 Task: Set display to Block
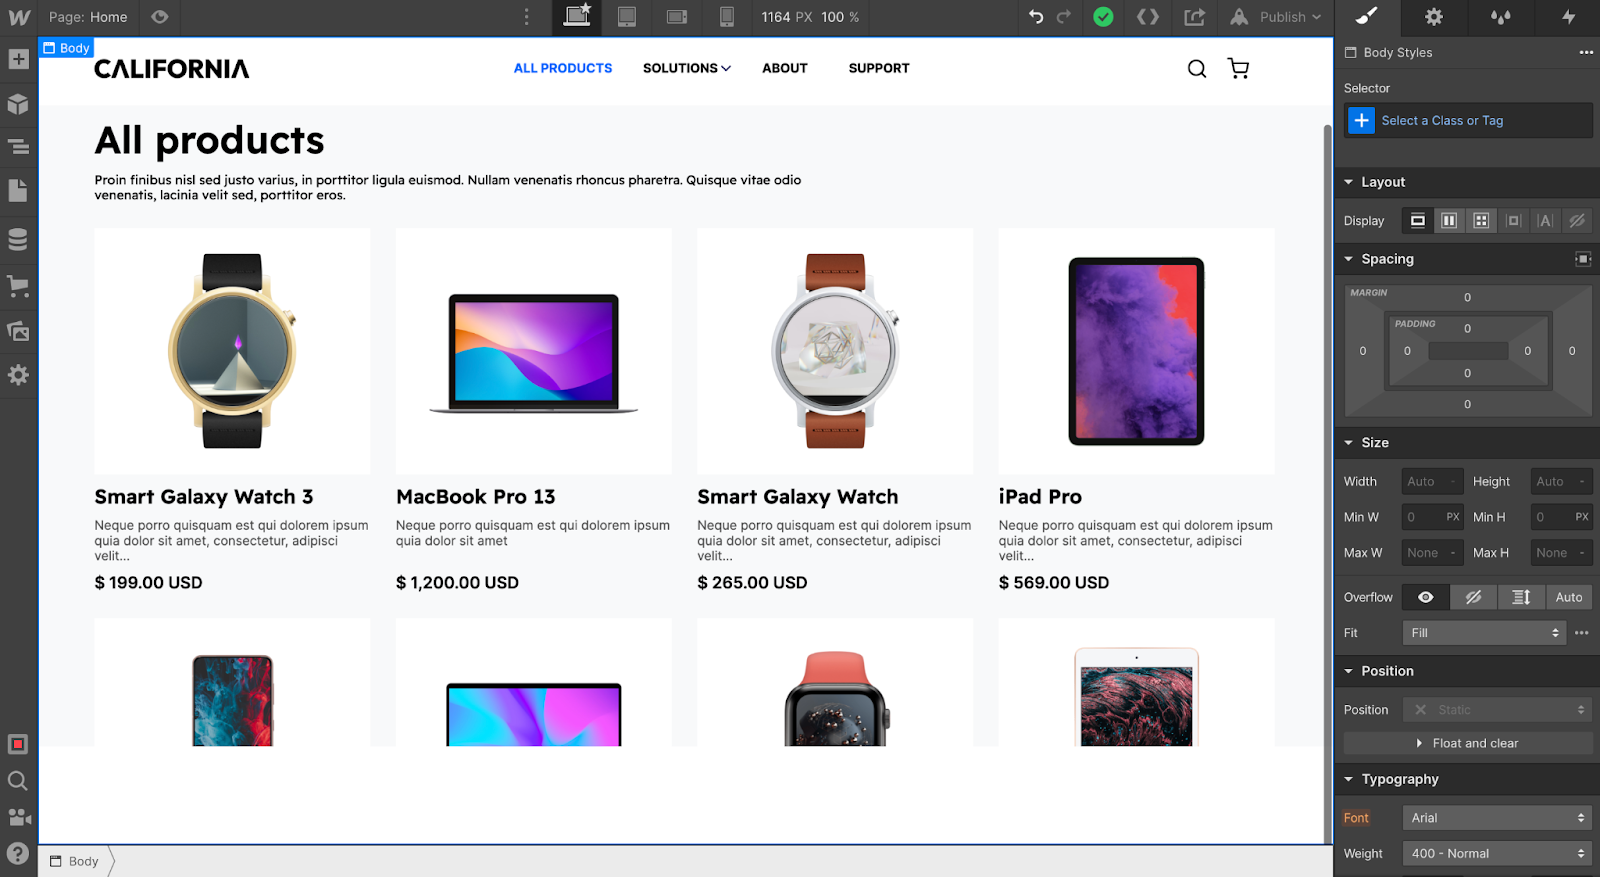(x=1417, y=221)
